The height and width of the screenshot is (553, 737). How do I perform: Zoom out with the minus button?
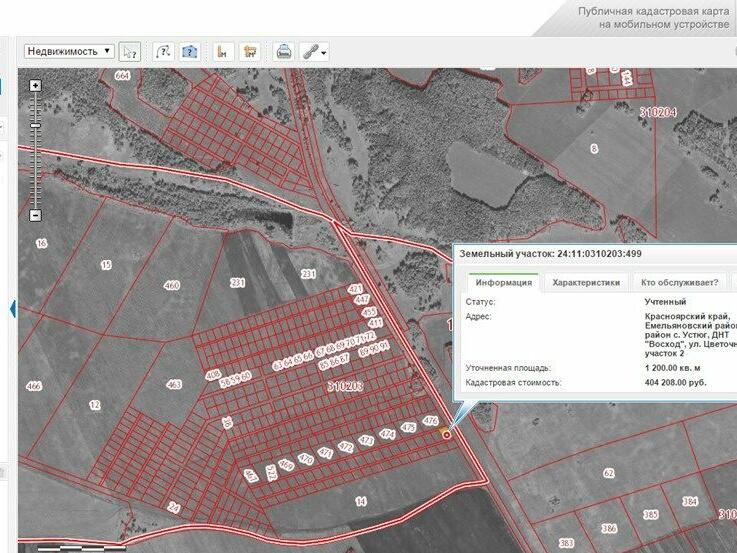[x=35, y=216]
